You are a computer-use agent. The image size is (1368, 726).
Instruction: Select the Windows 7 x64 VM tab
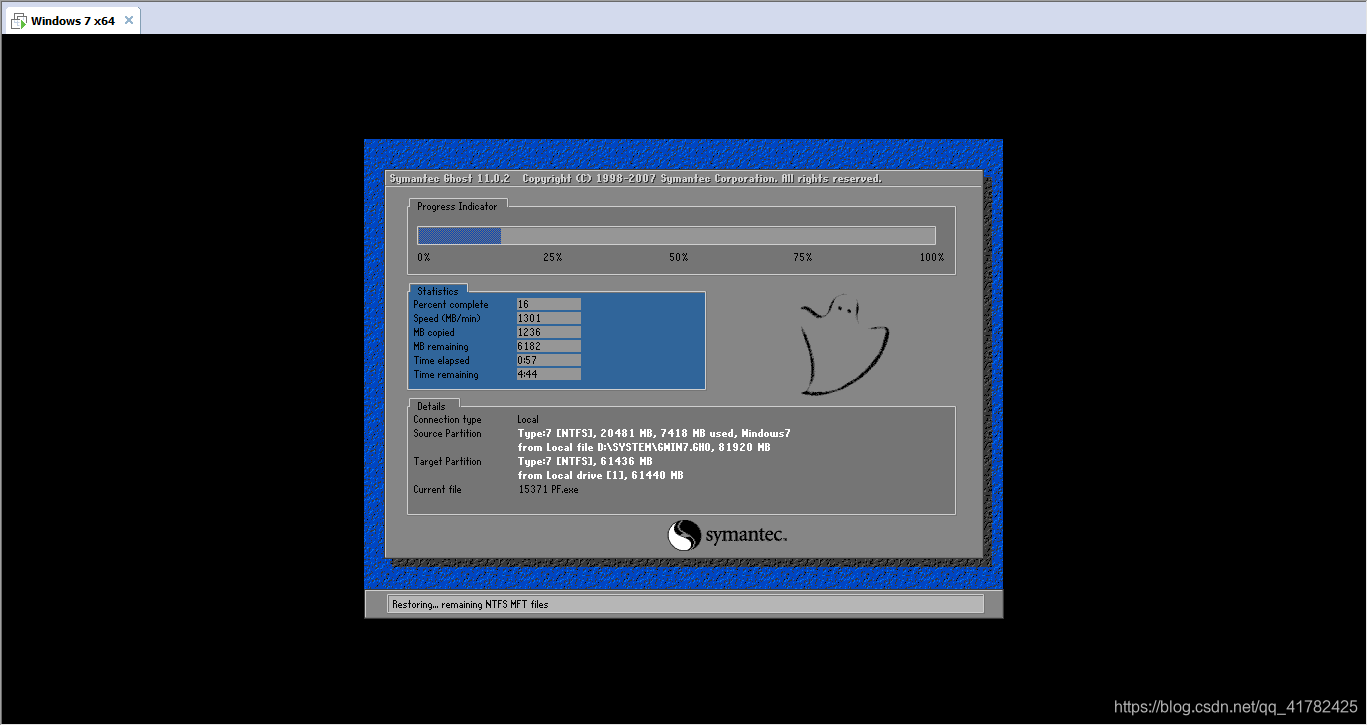point(71,20)
